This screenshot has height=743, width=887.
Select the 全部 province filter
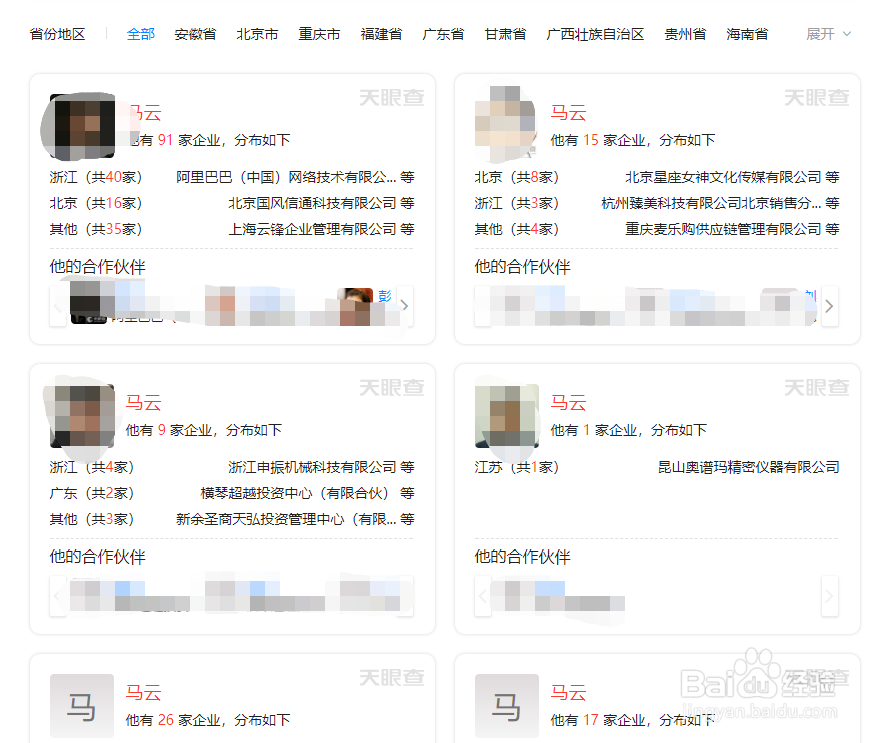tap(141, 33)
